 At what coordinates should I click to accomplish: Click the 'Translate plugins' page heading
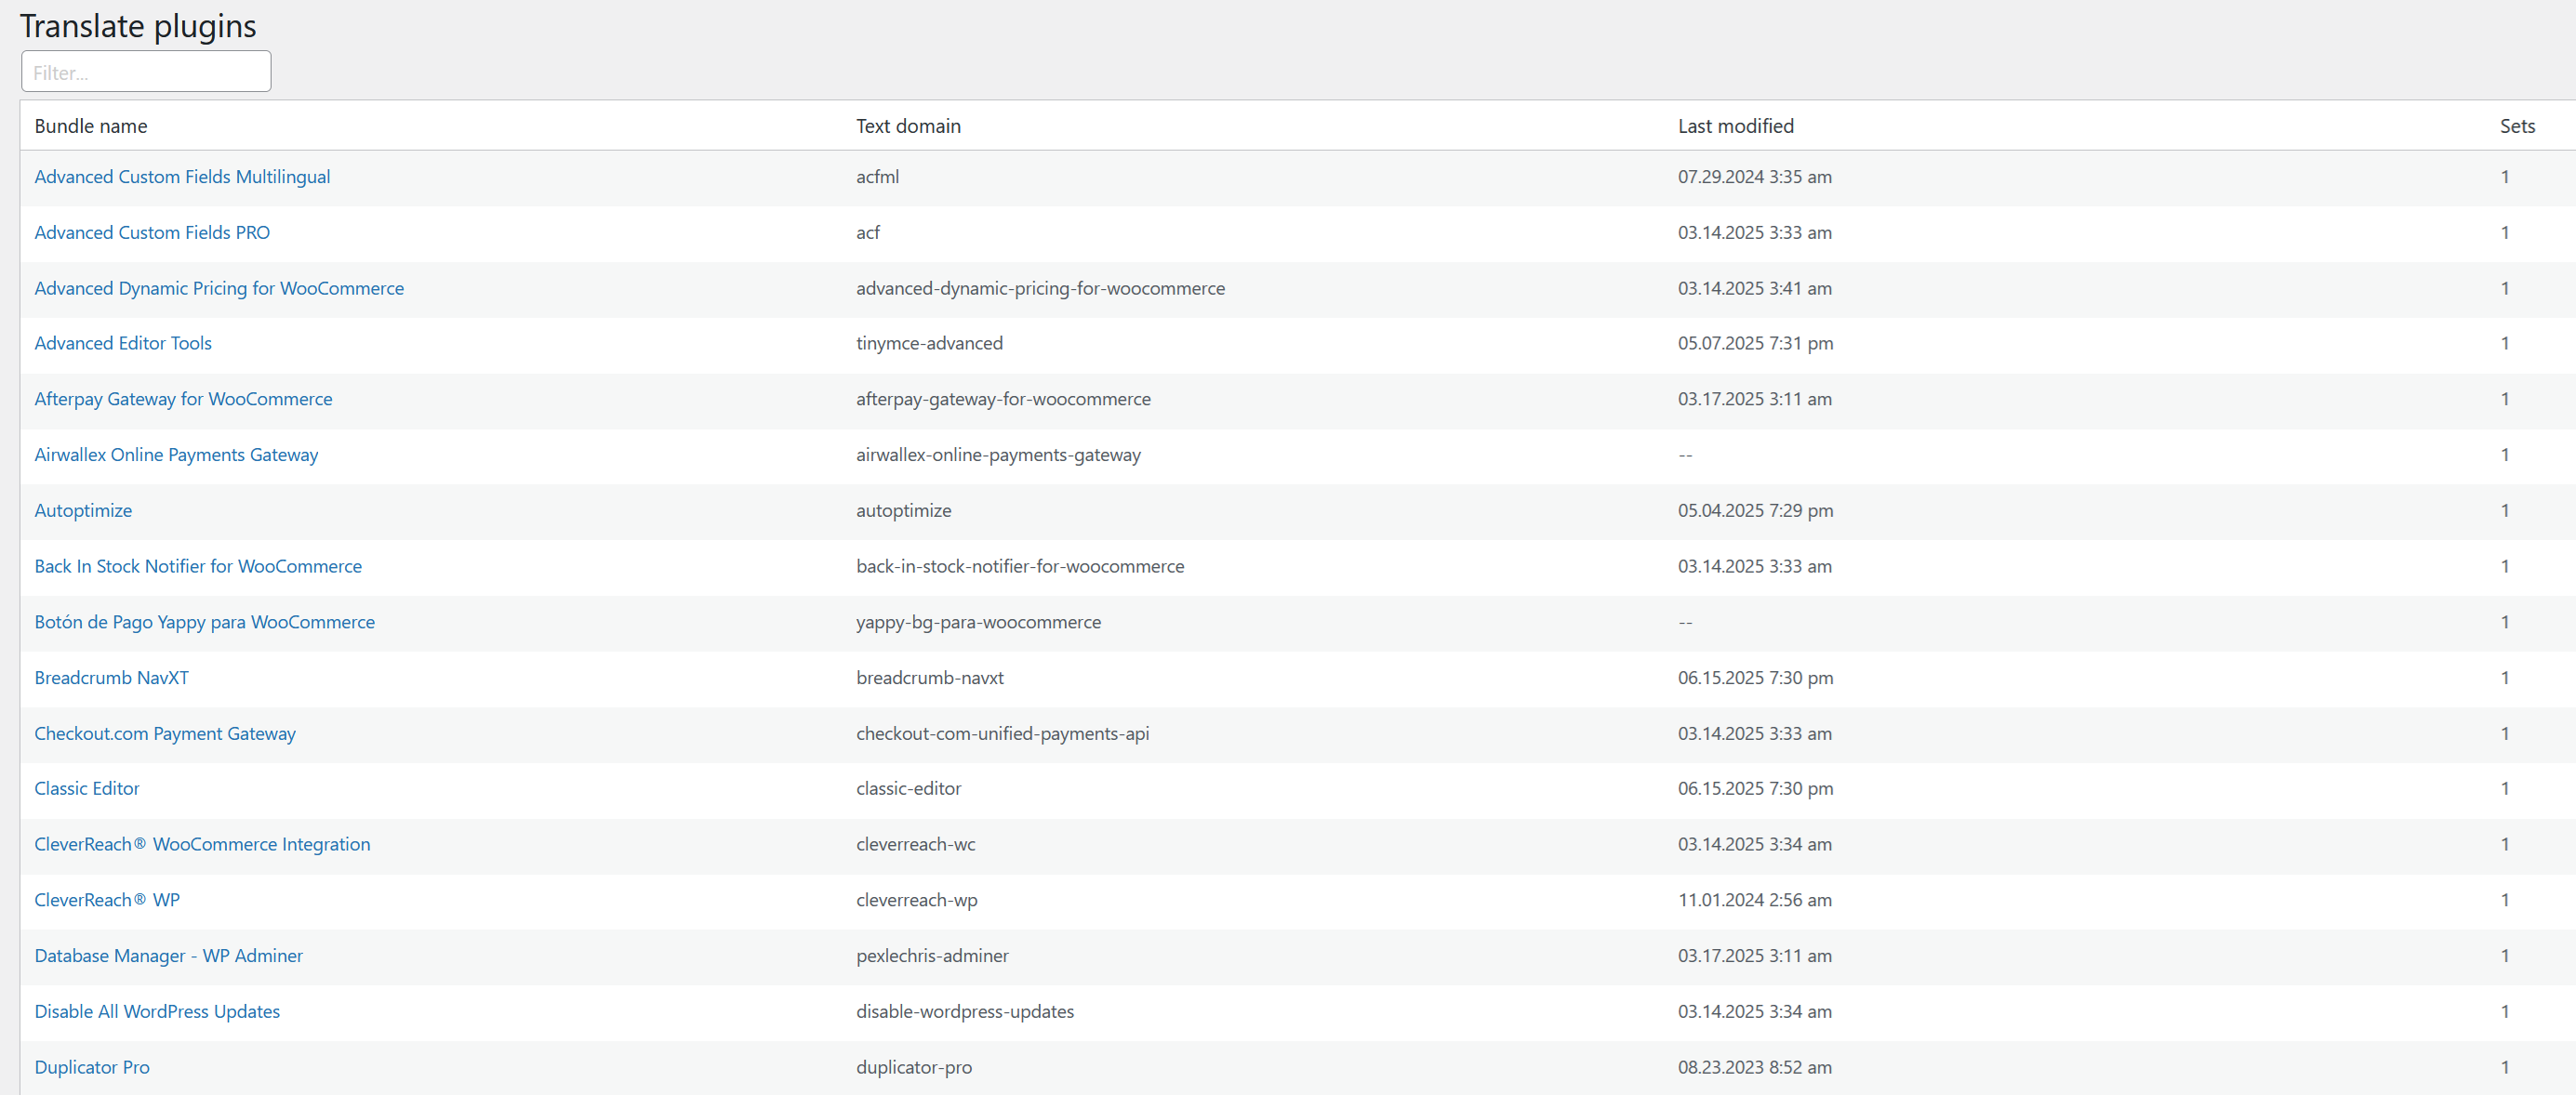pyautogui.click(x=138, y=26)
